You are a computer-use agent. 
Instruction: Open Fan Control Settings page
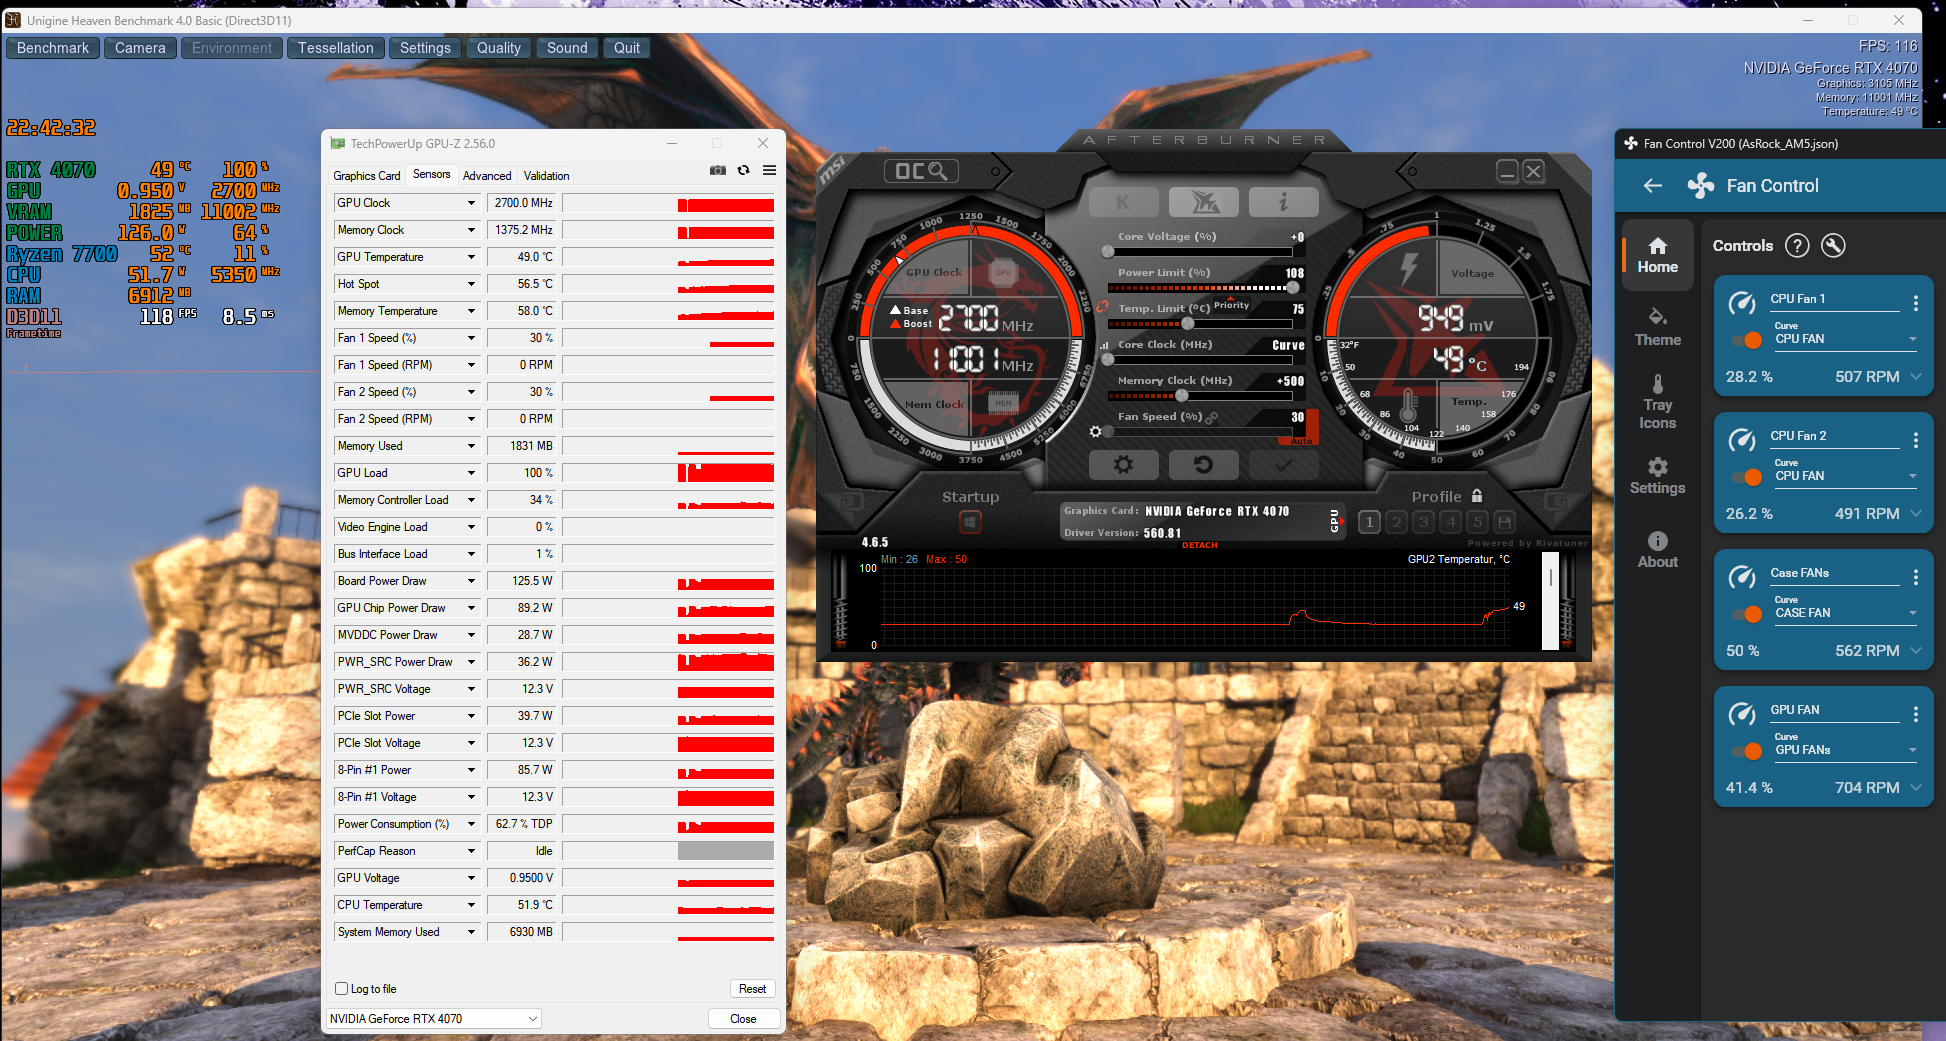point(1657,476)
